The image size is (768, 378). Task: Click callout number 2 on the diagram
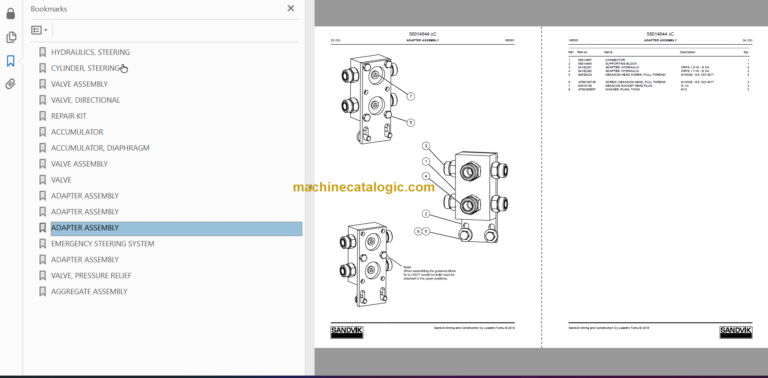[426, 213]
